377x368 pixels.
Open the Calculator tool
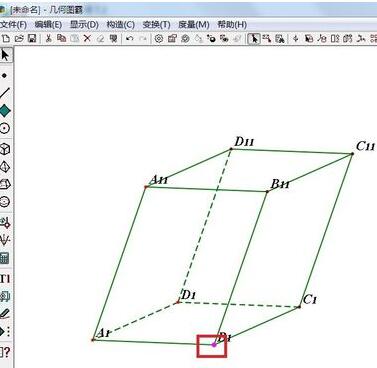click(5, 258)
